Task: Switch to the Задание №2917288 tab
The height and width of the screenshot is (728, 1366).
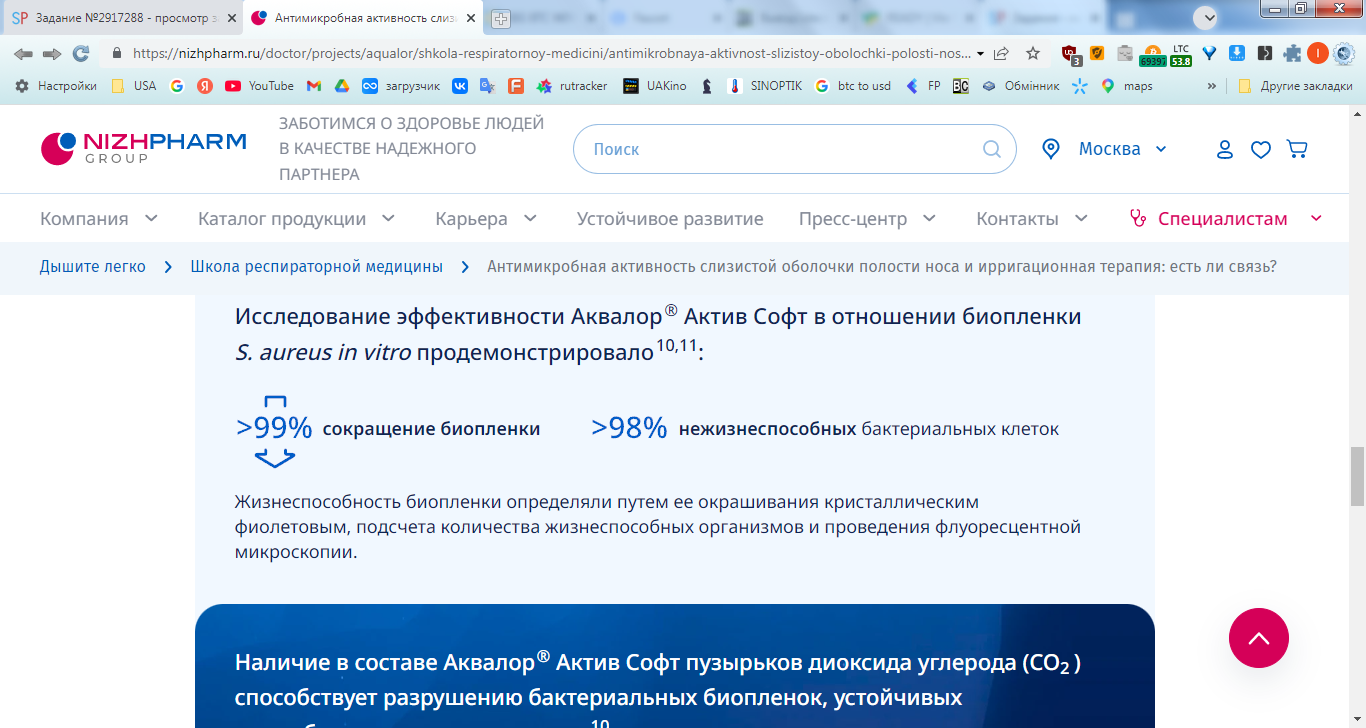Action: click(123, 18)
